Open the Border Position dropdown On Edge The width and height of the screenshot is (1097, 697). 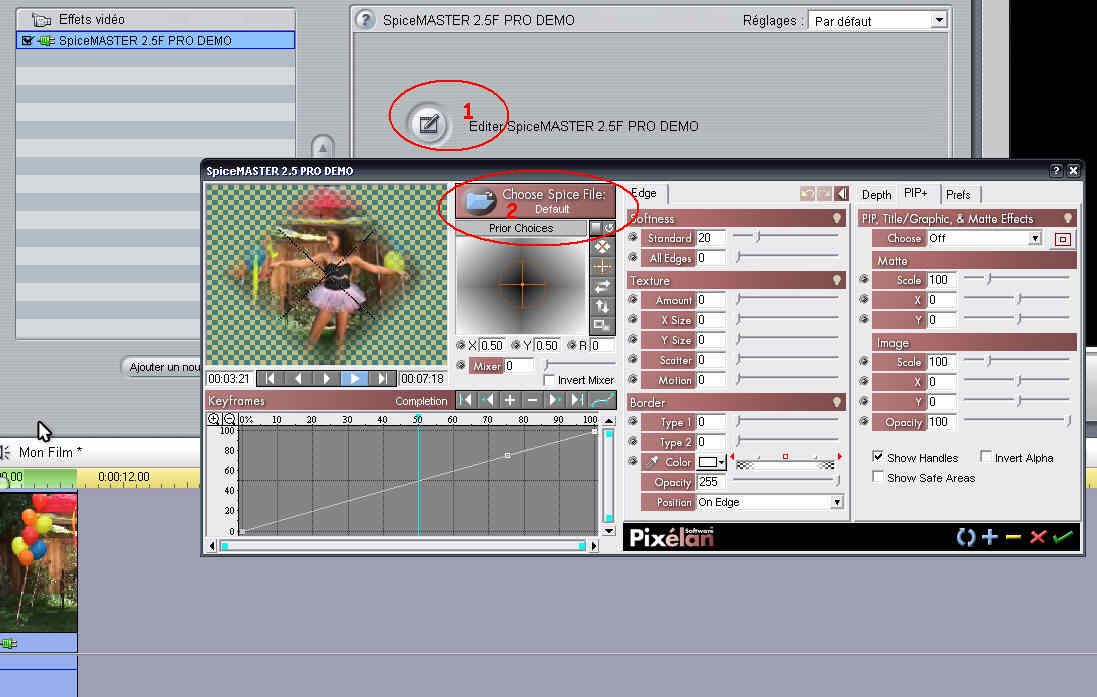coord(770,502)
